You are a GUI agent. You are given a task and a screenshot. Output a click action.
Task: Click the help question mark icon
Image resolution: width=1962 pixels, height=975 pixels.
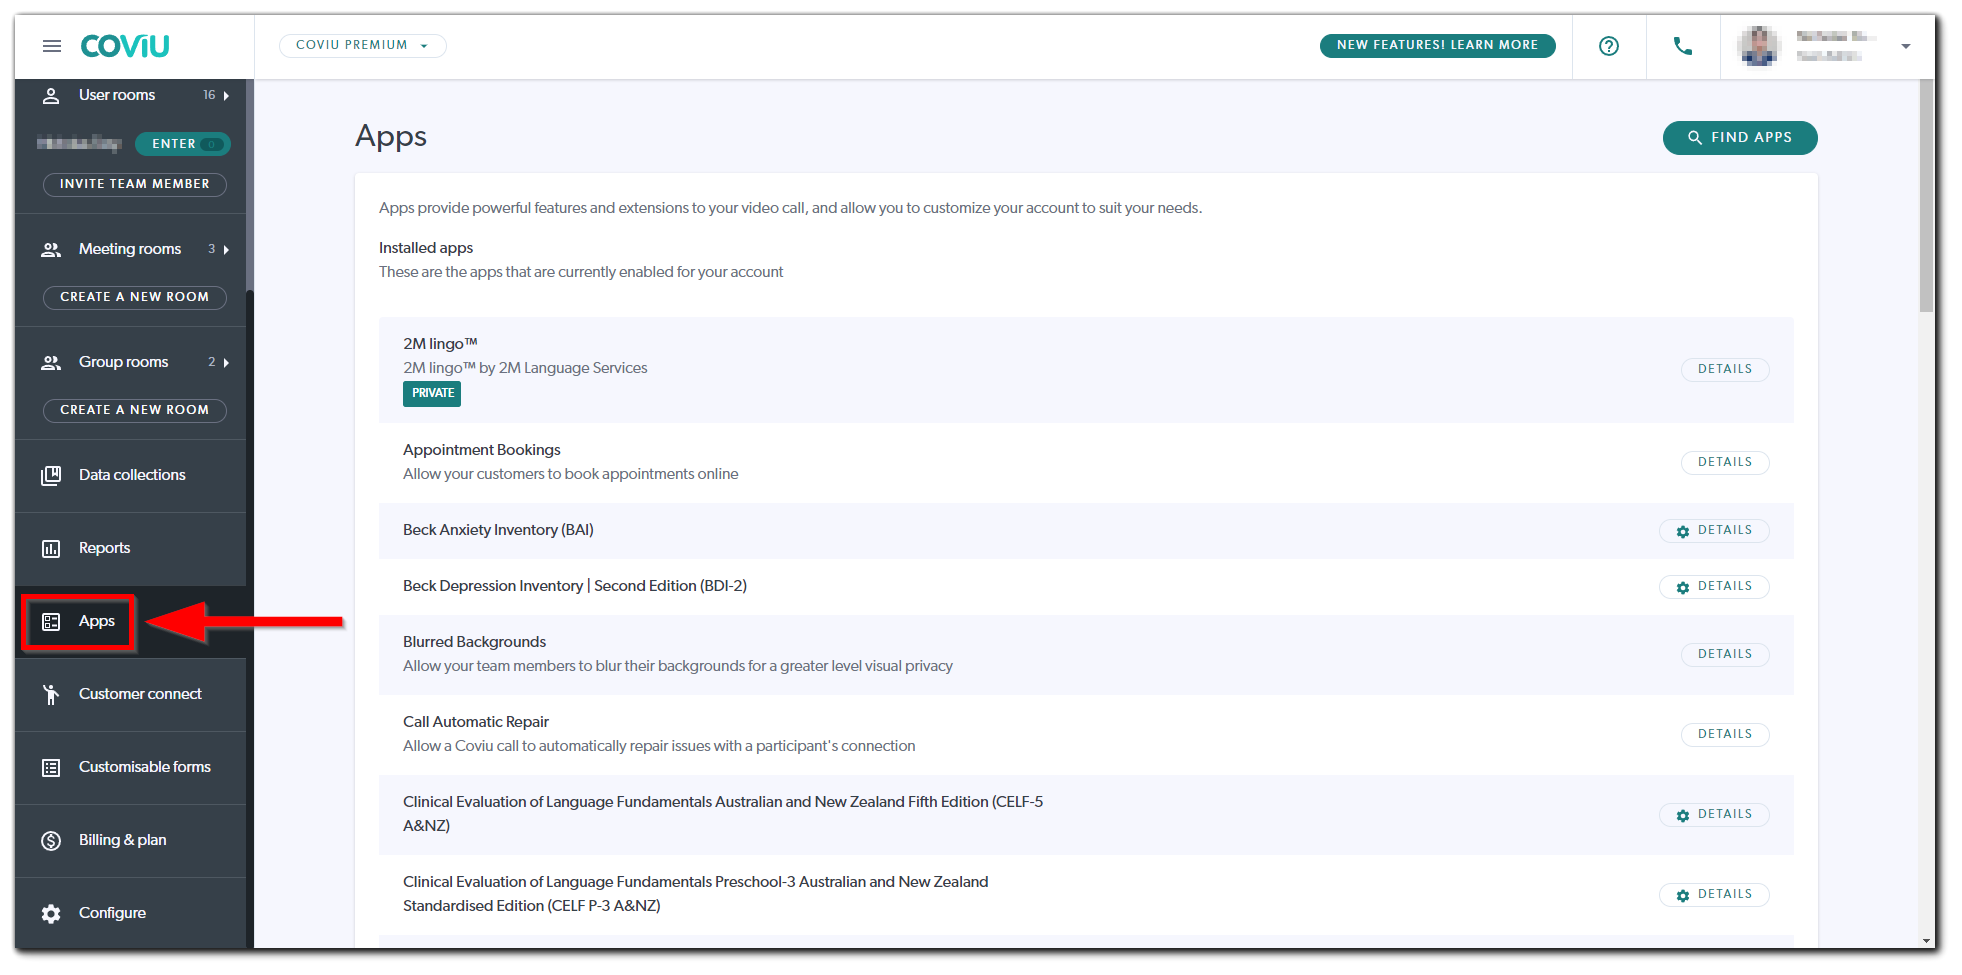pos(1608,45)
